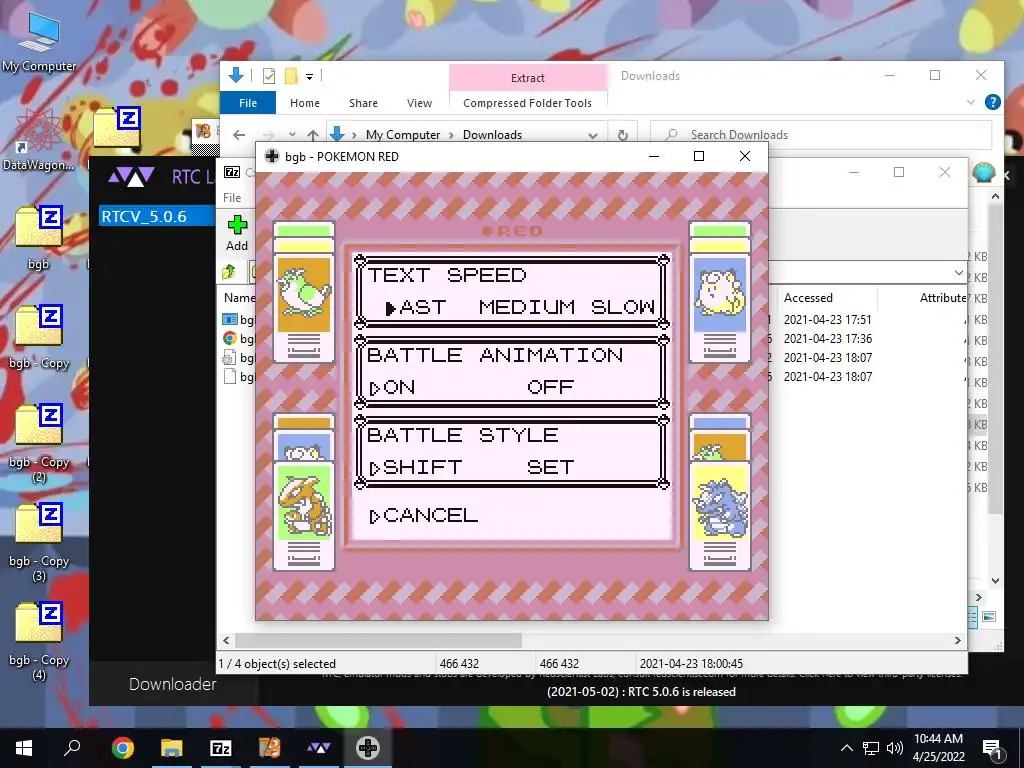Expand Explorer address history dropdown
The width and height of the screenshot is (1024, 768).
point(592,135)
